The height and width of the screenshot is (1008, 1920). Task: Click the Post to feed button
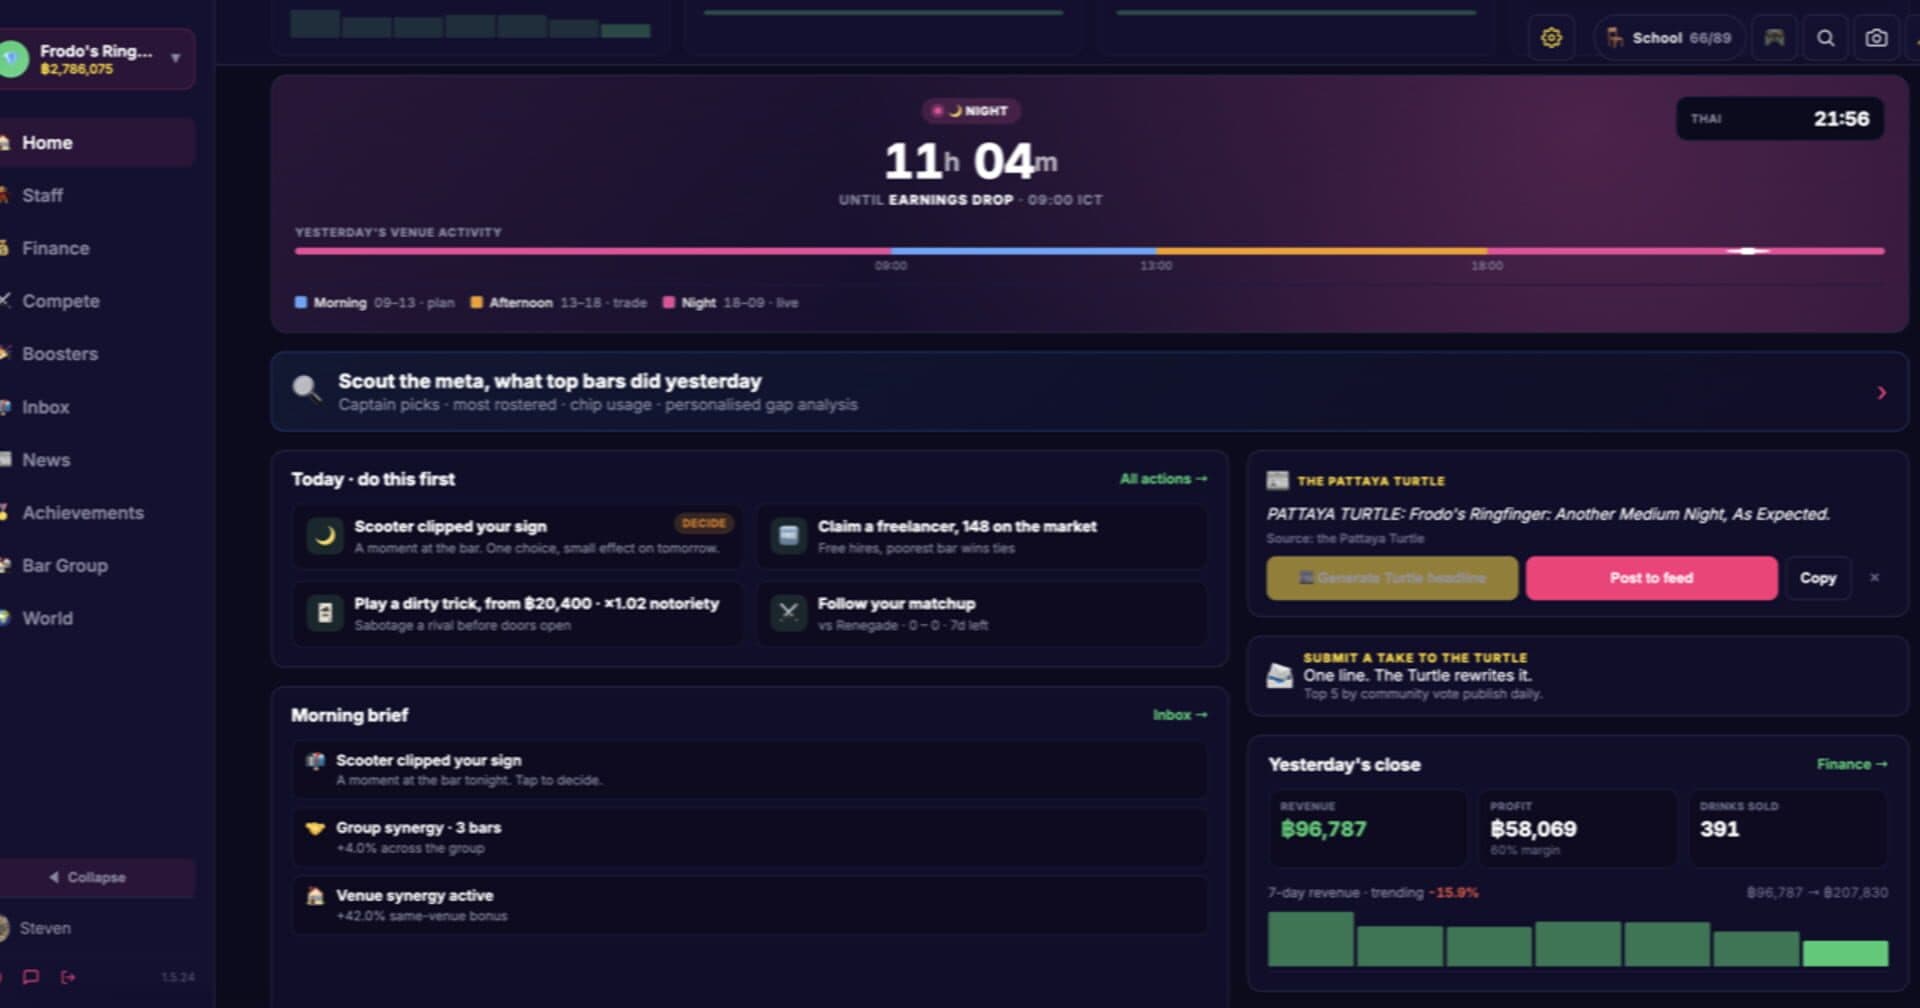(x=1651, y=578)
